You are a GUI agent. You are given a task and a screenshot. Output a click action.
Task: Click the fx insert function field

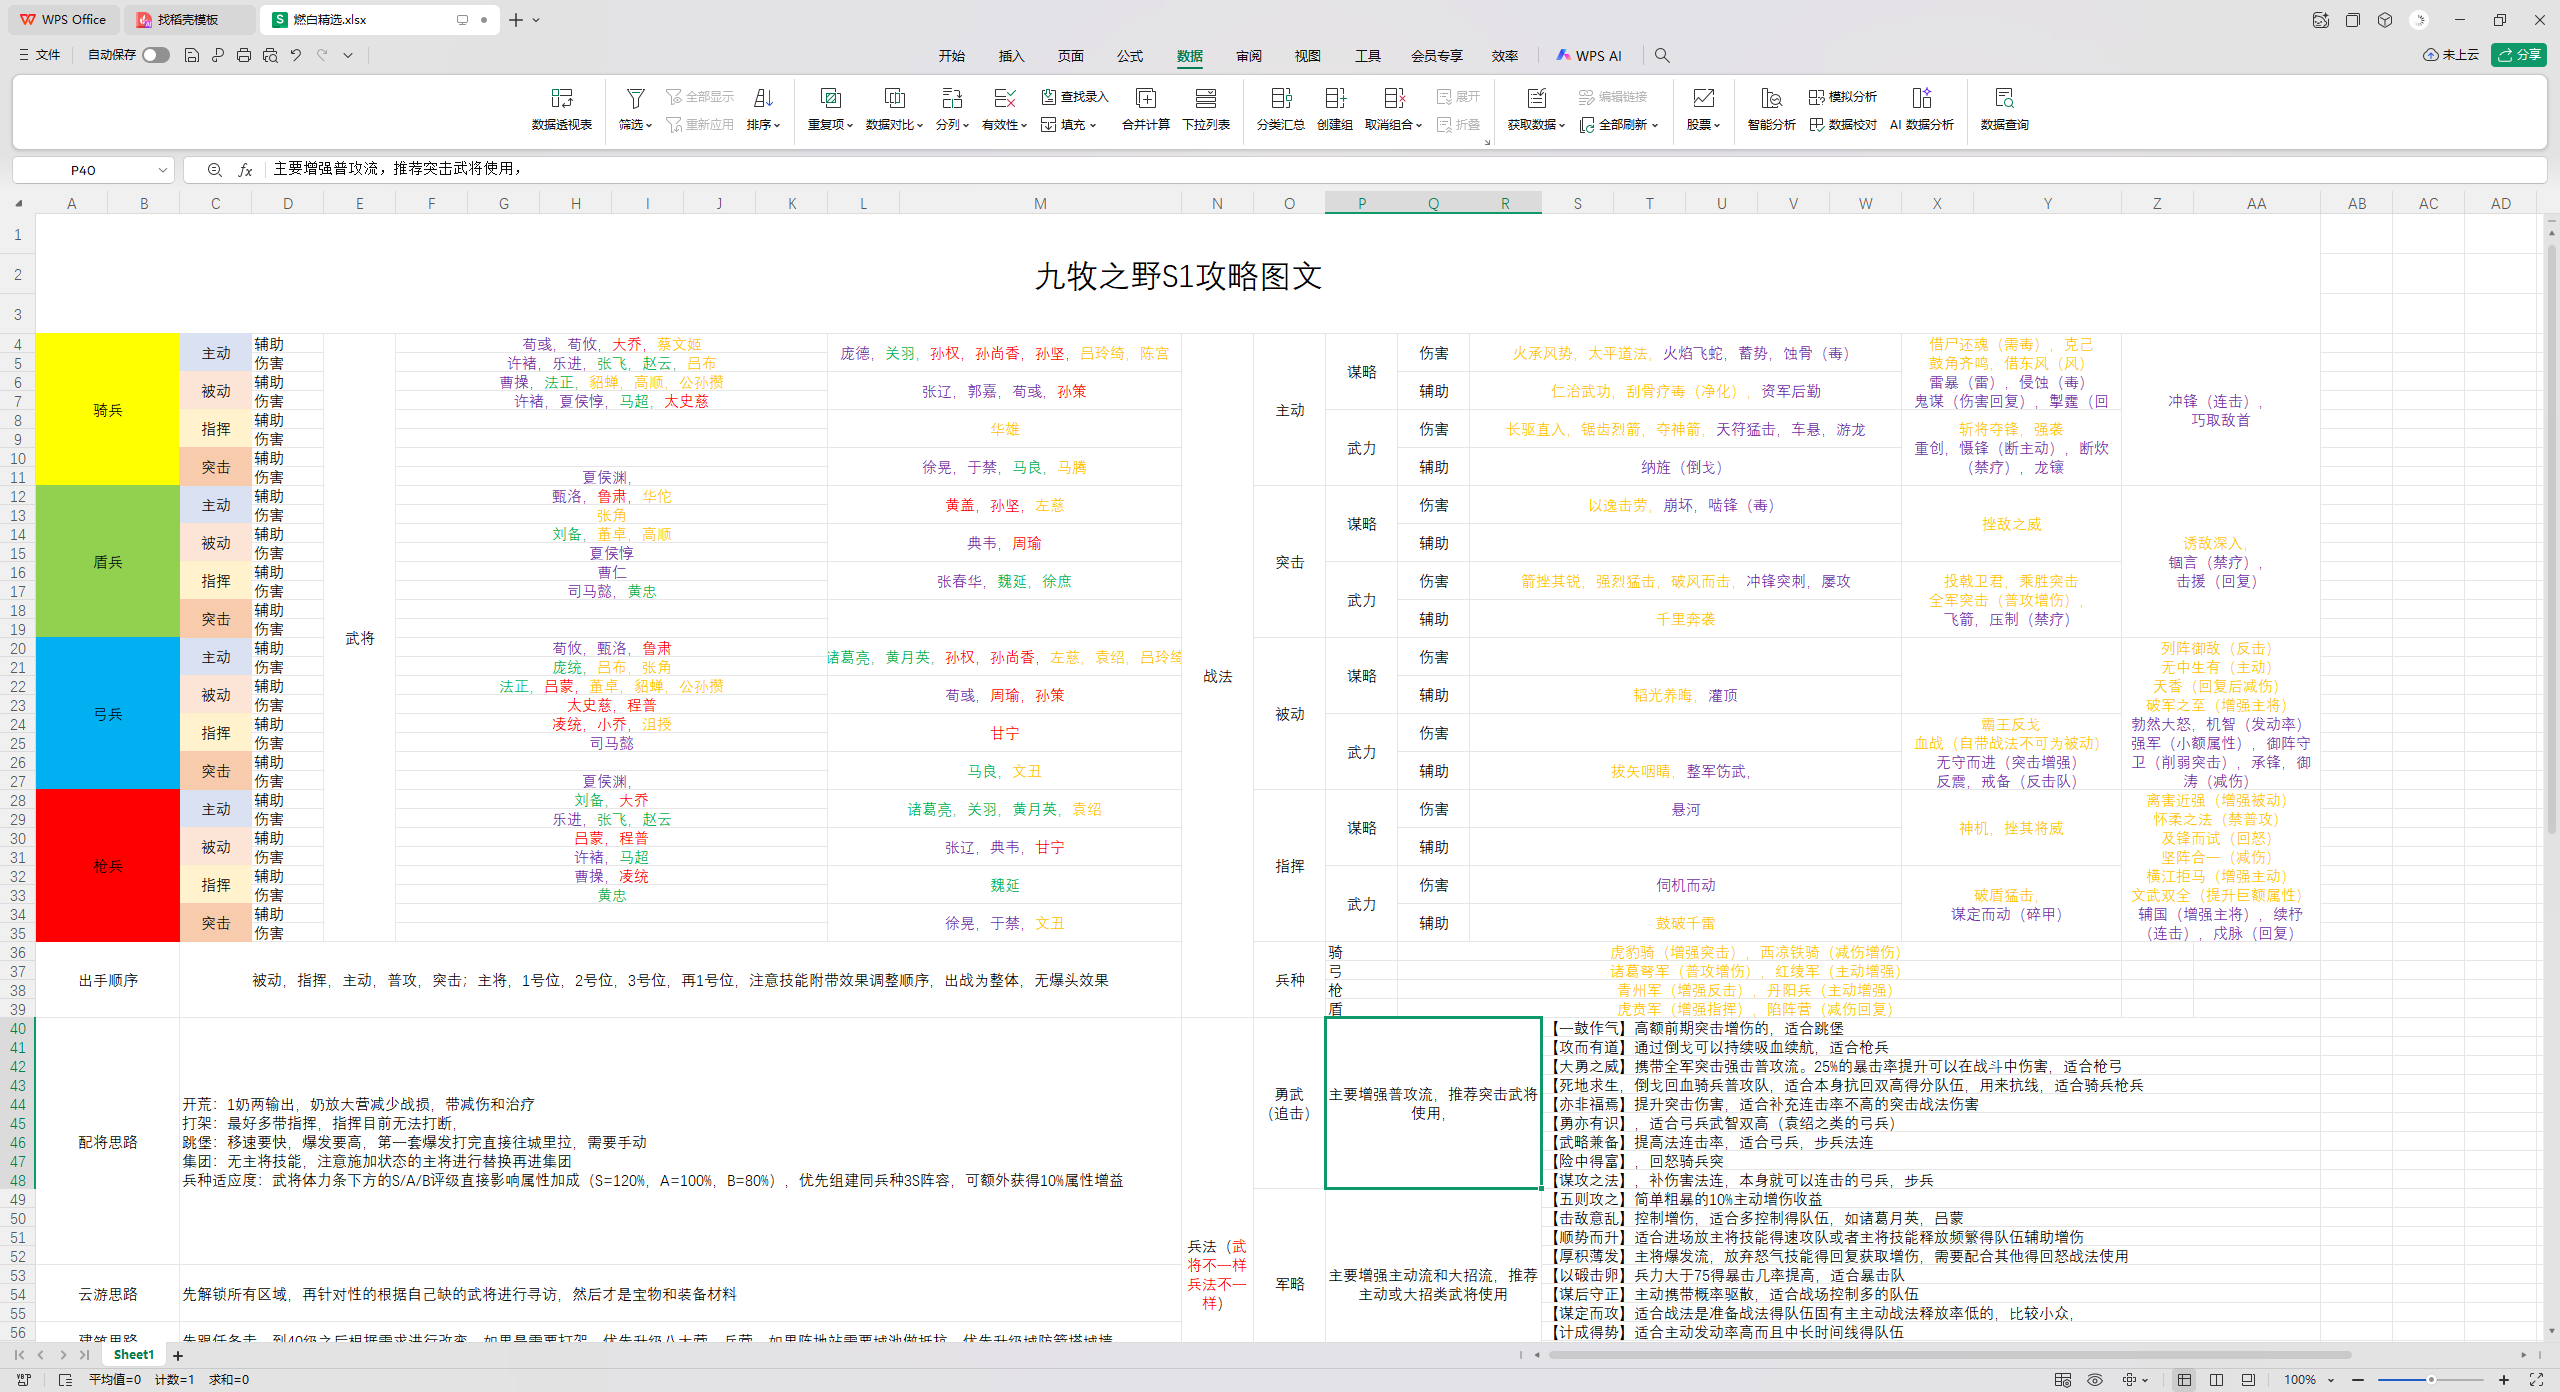pos(246,169)
